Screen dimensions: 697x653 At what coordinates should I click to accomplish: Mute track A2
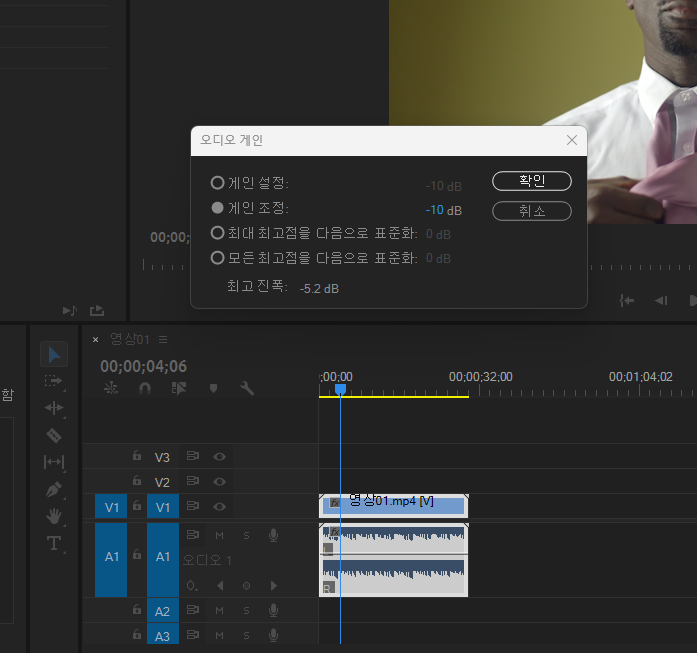pos(220,611)
